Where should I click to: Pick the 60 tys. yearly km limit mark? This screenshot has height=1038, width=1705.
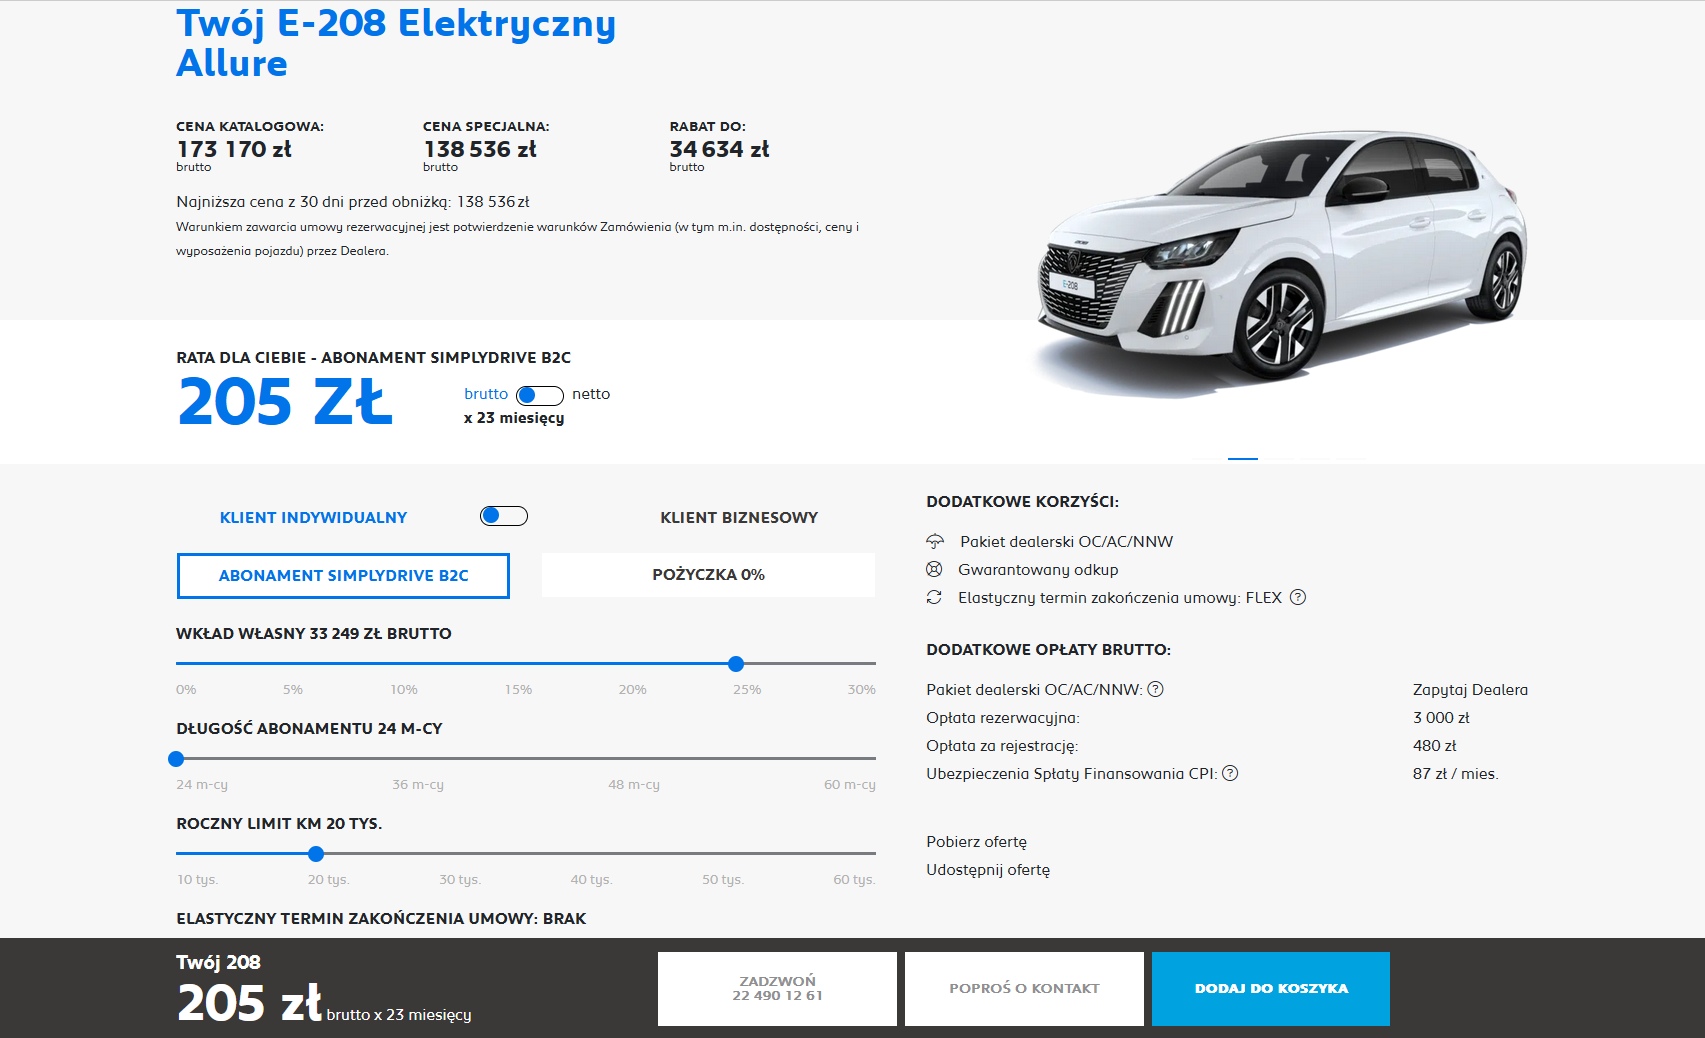(854, 880)
